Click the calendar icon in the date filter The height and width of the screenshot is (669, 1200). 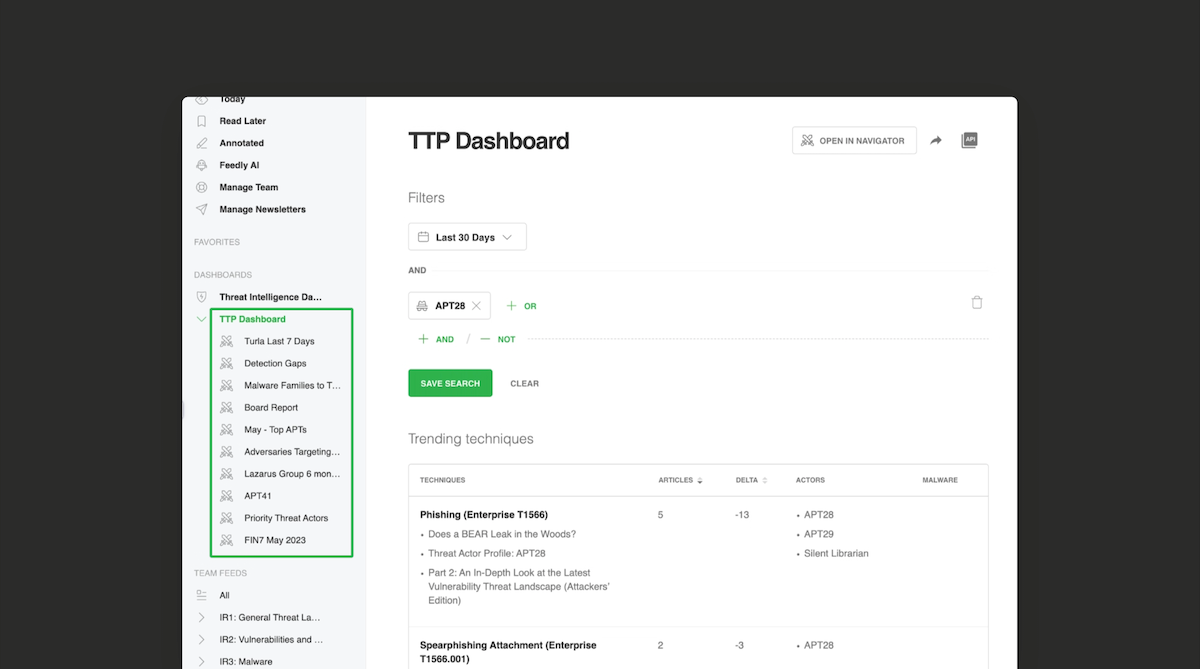[423, 236]
